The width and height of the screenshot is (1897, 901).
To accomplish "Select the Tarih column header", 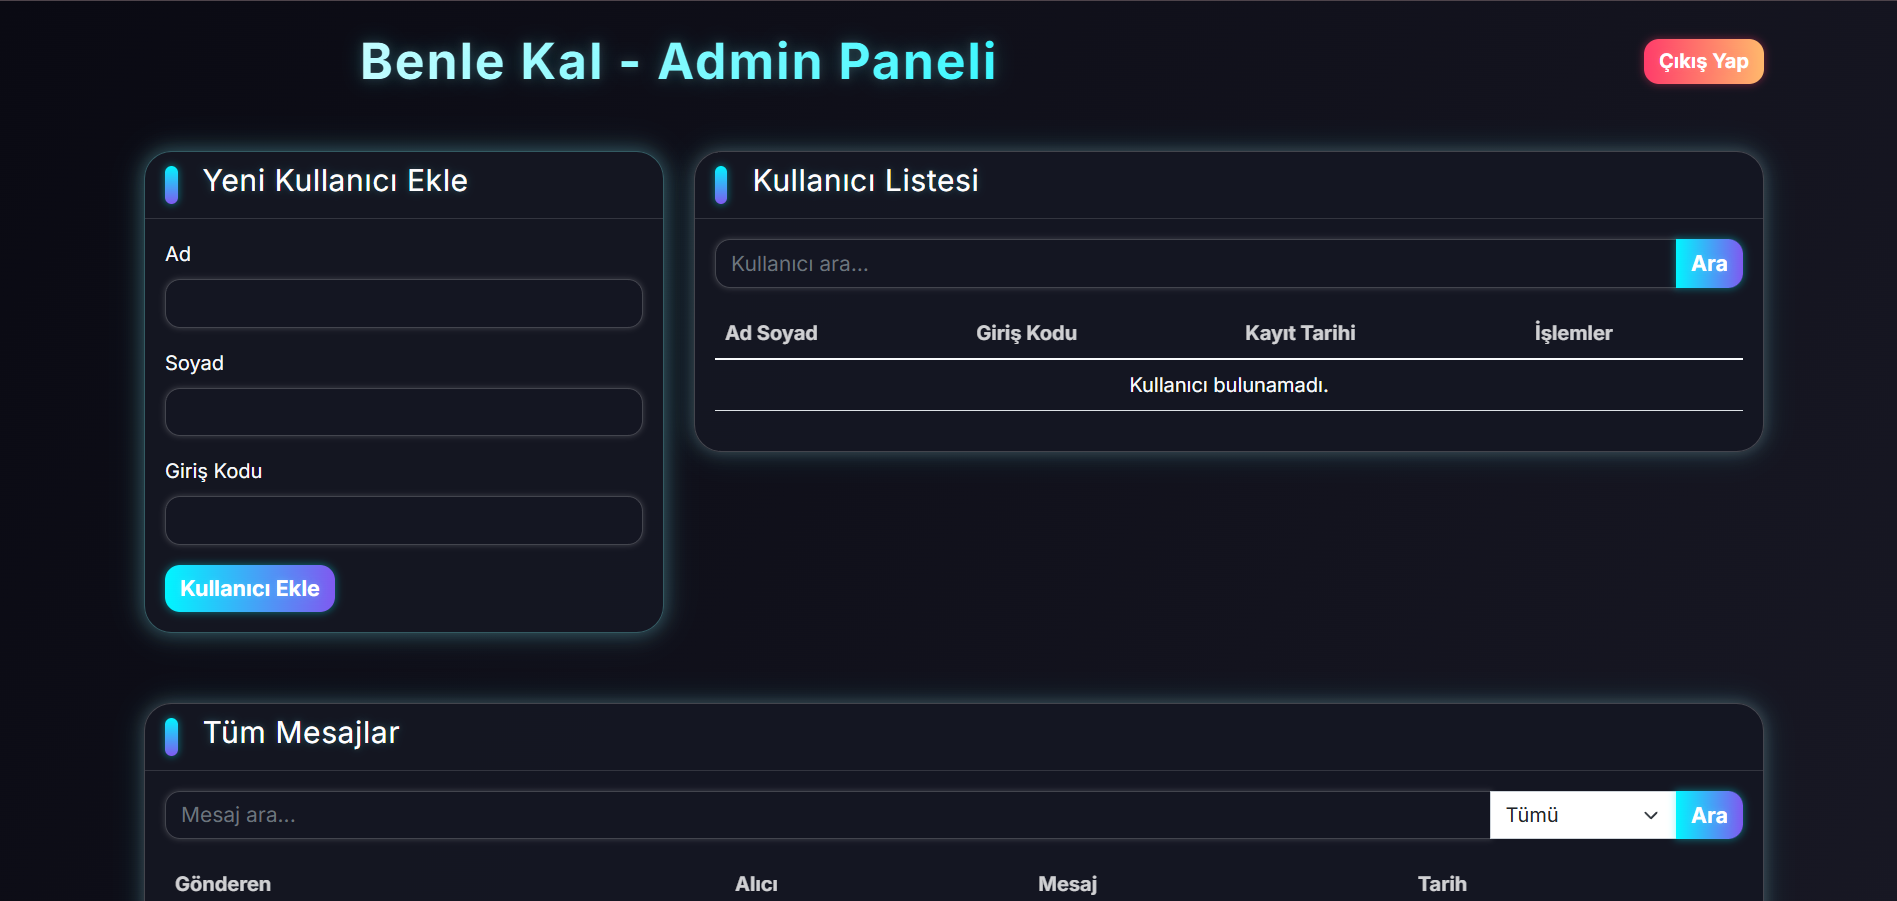I will (x=1442, y=884).
